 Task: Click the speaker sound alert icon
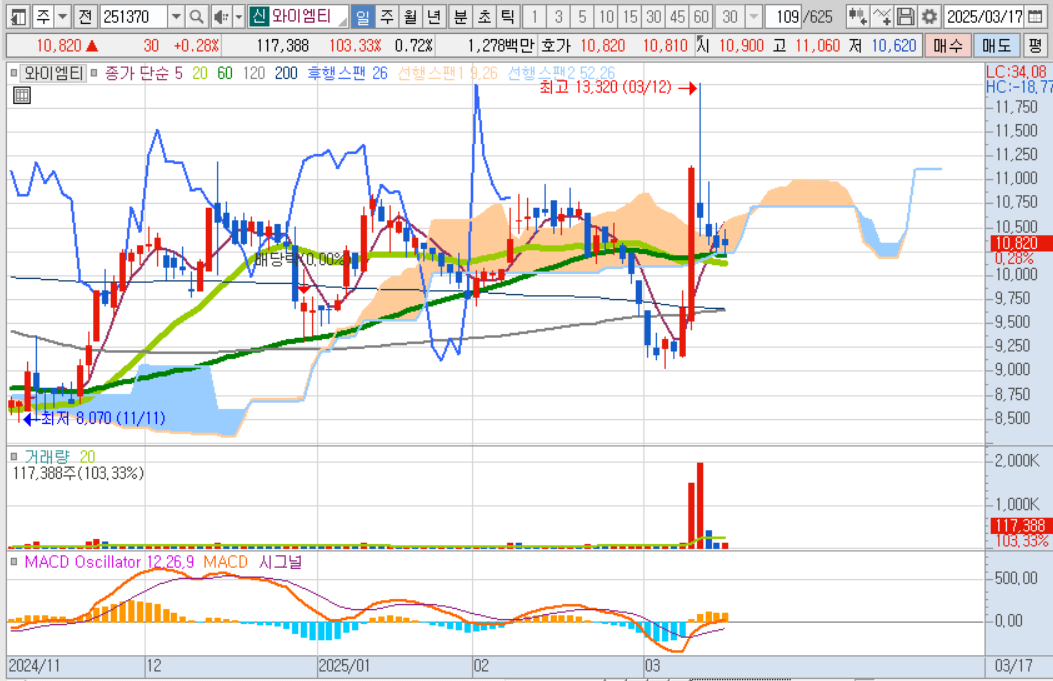(220, 16)
